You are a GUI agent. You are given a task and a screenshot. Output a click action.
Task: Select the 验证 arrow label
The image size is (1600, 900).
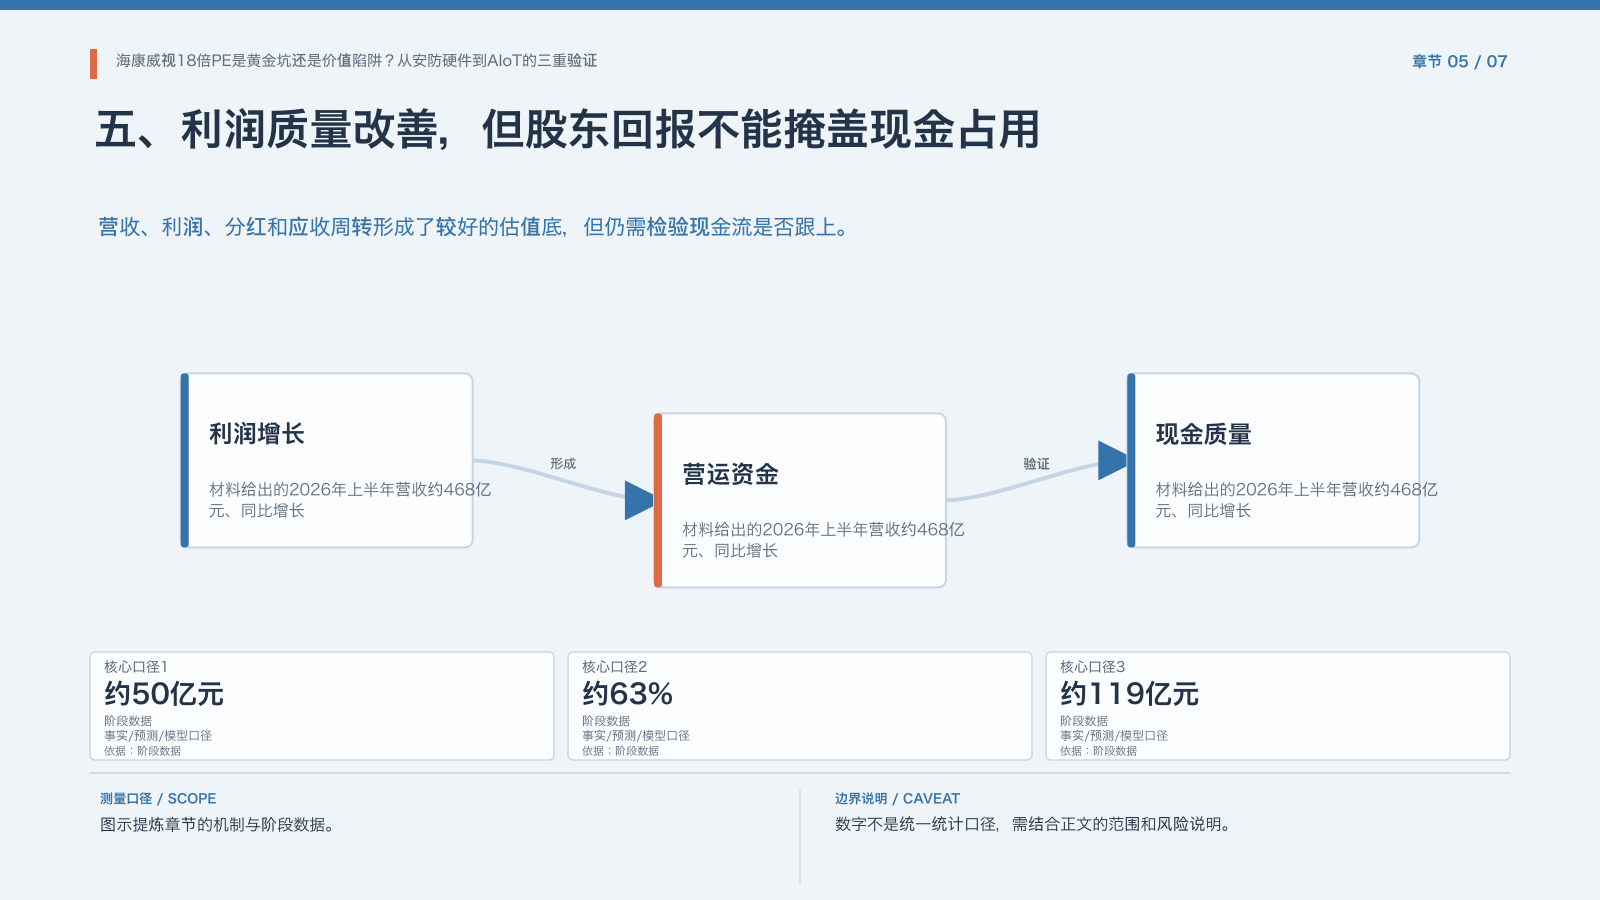[x=1036, y=464]
